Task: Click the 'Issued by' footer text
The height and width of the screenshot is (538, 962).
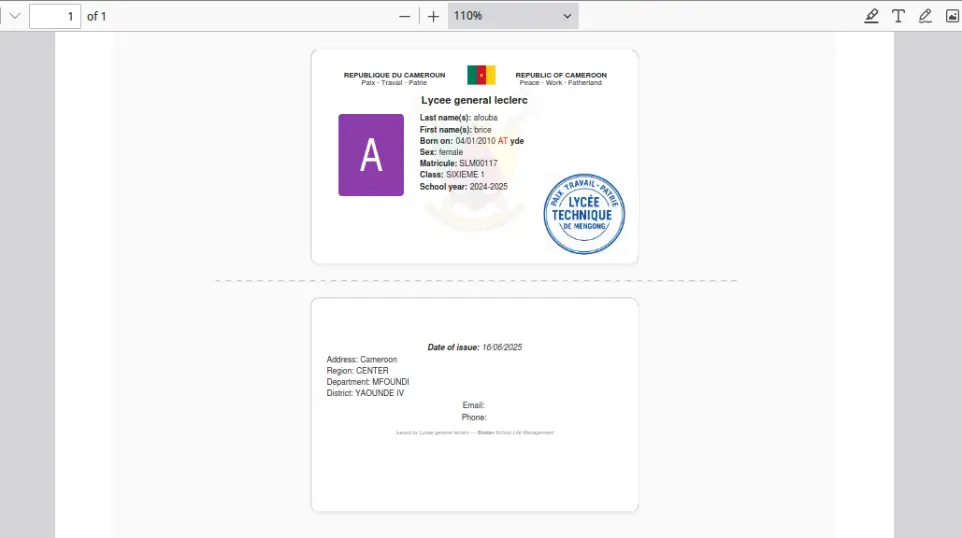Action: click(474, 432)
